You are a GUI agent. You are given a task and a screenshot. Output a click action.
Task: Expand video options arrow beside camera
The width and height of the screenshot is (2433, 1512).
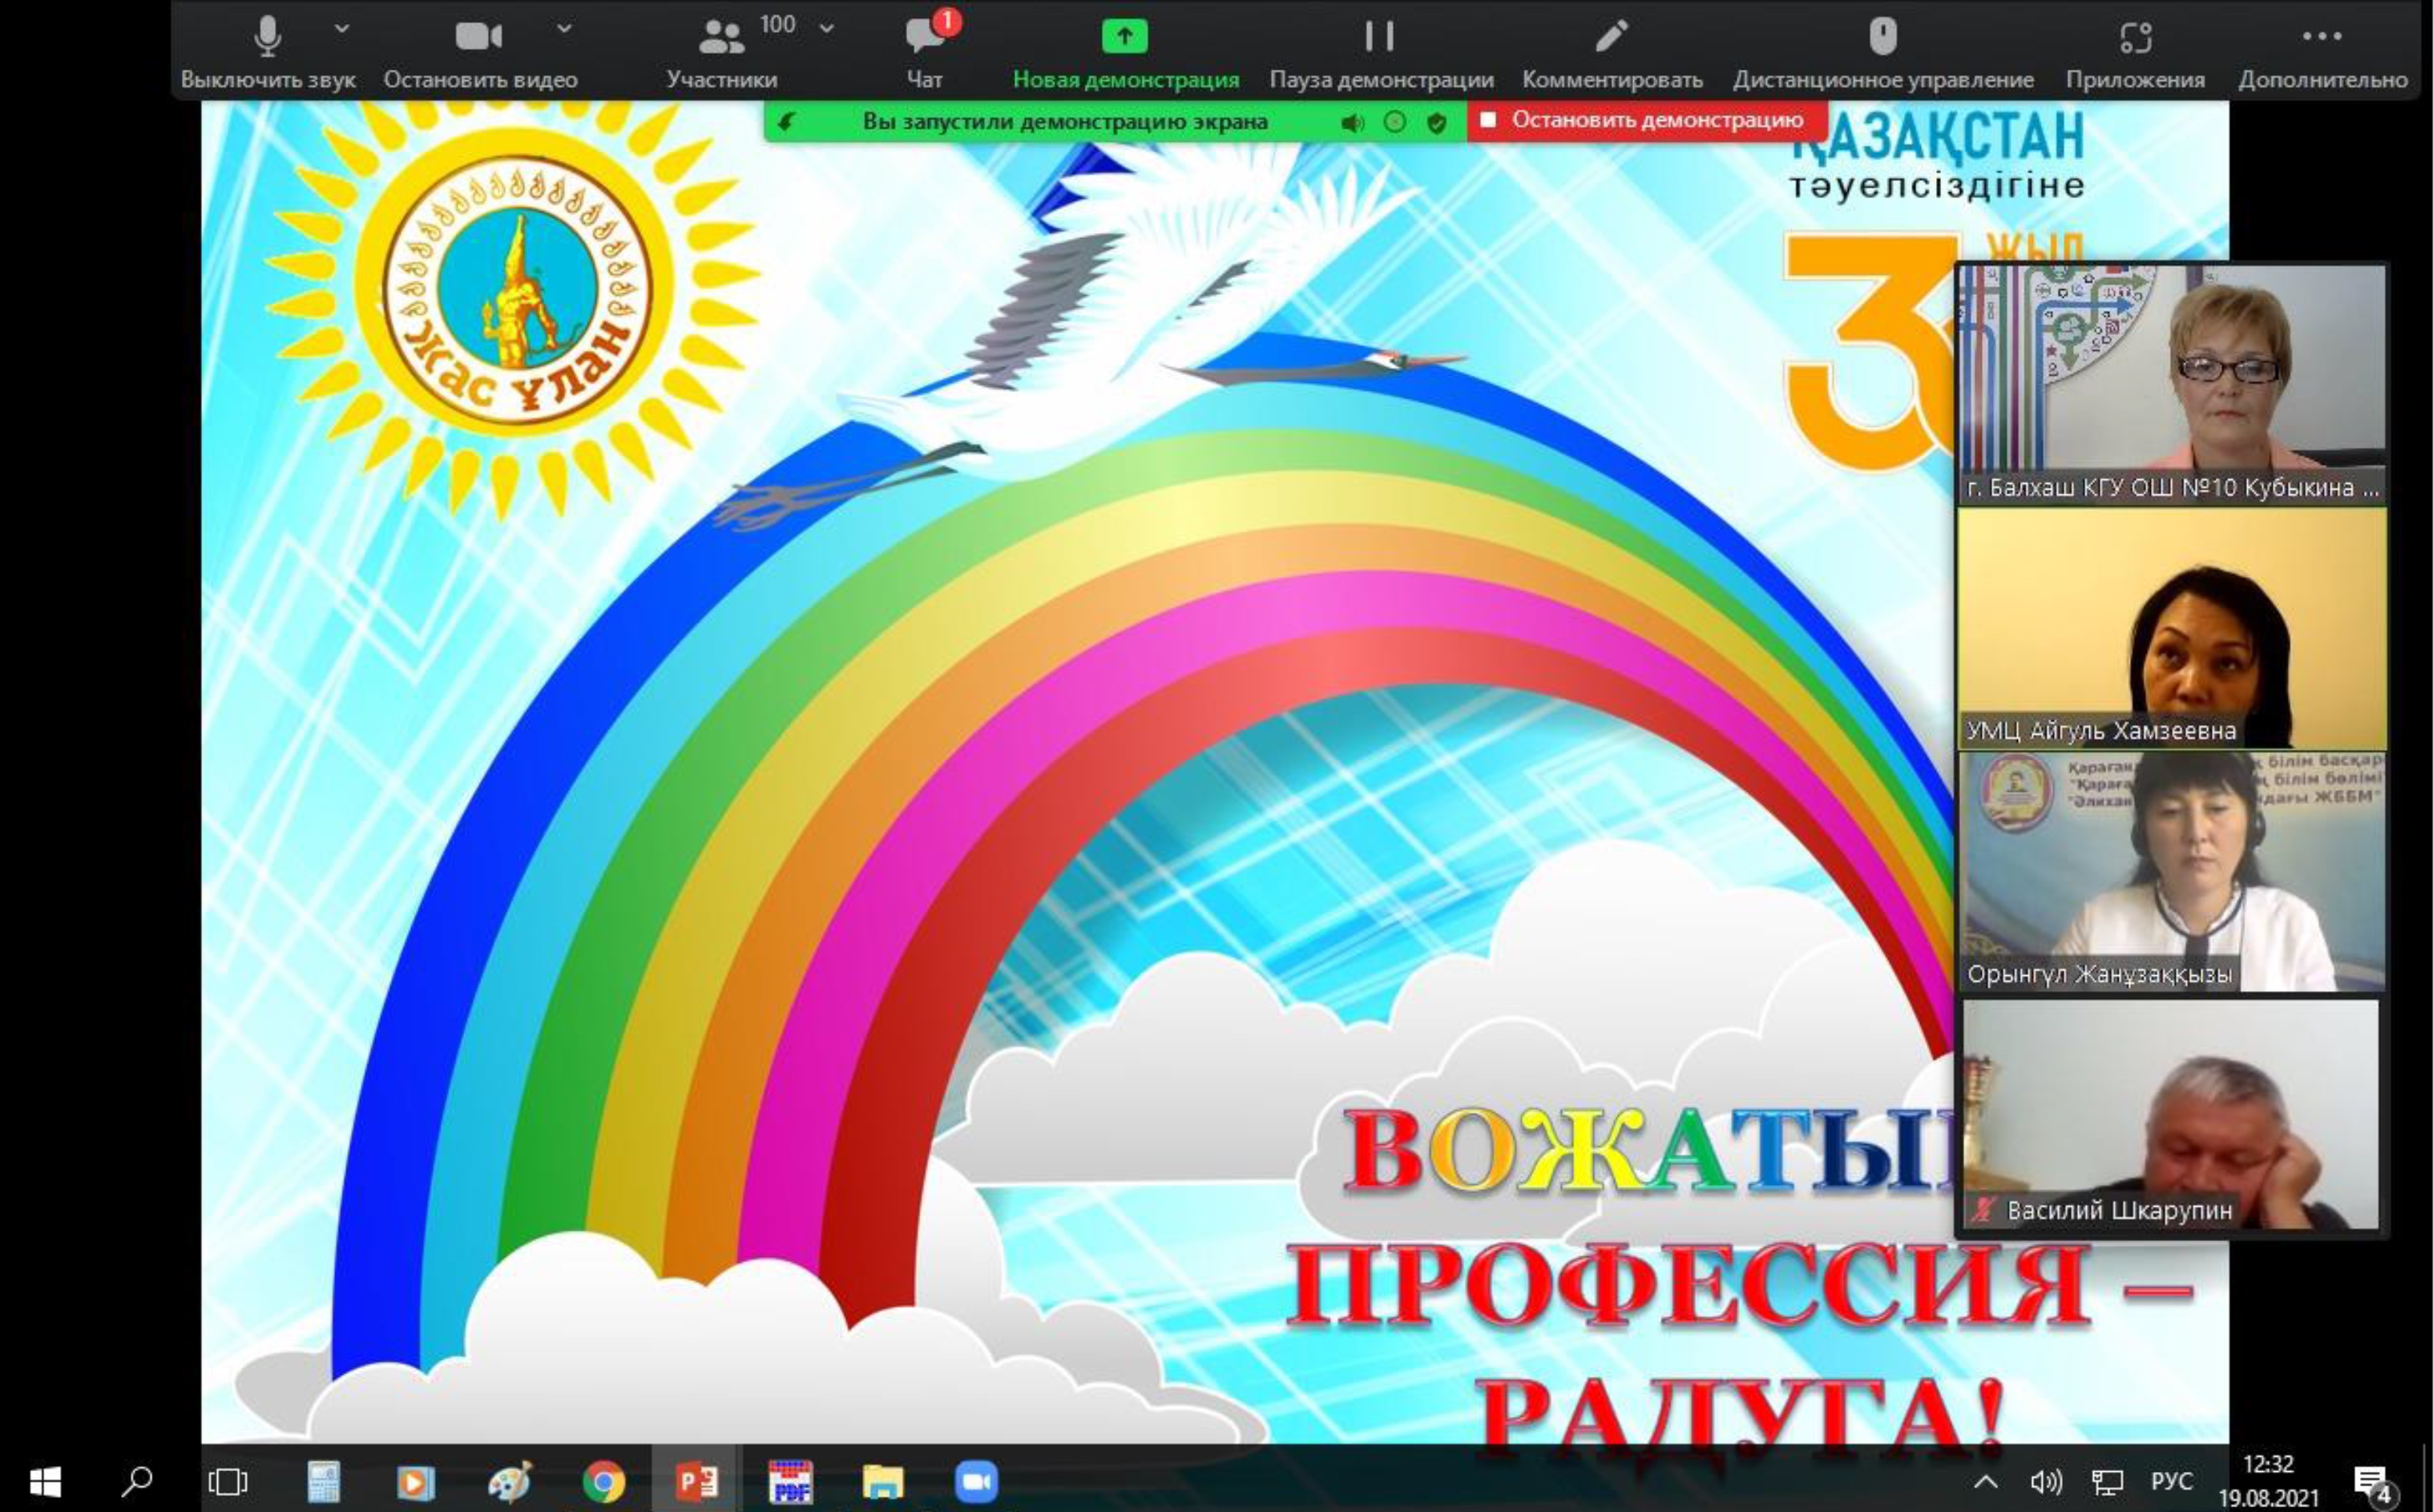[564, 29]
